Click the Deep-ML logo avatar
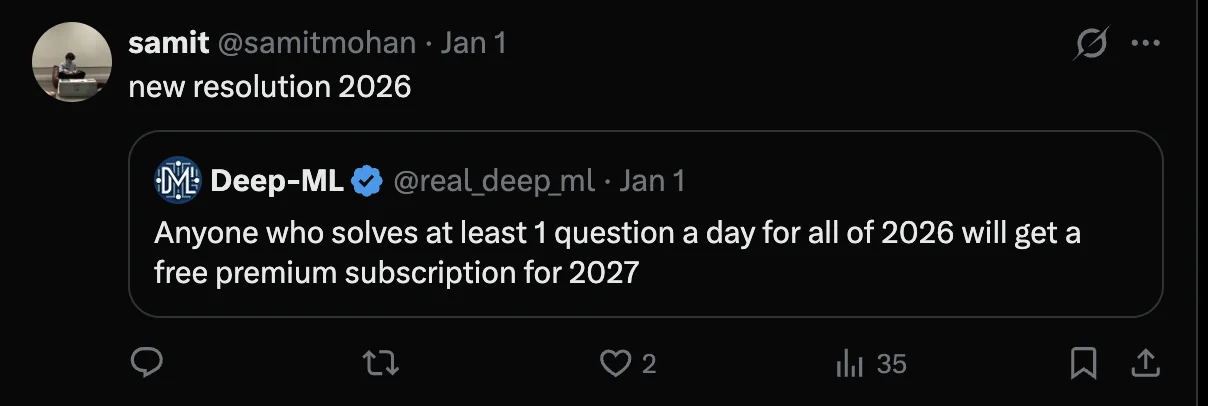 (x=178, y=180)
